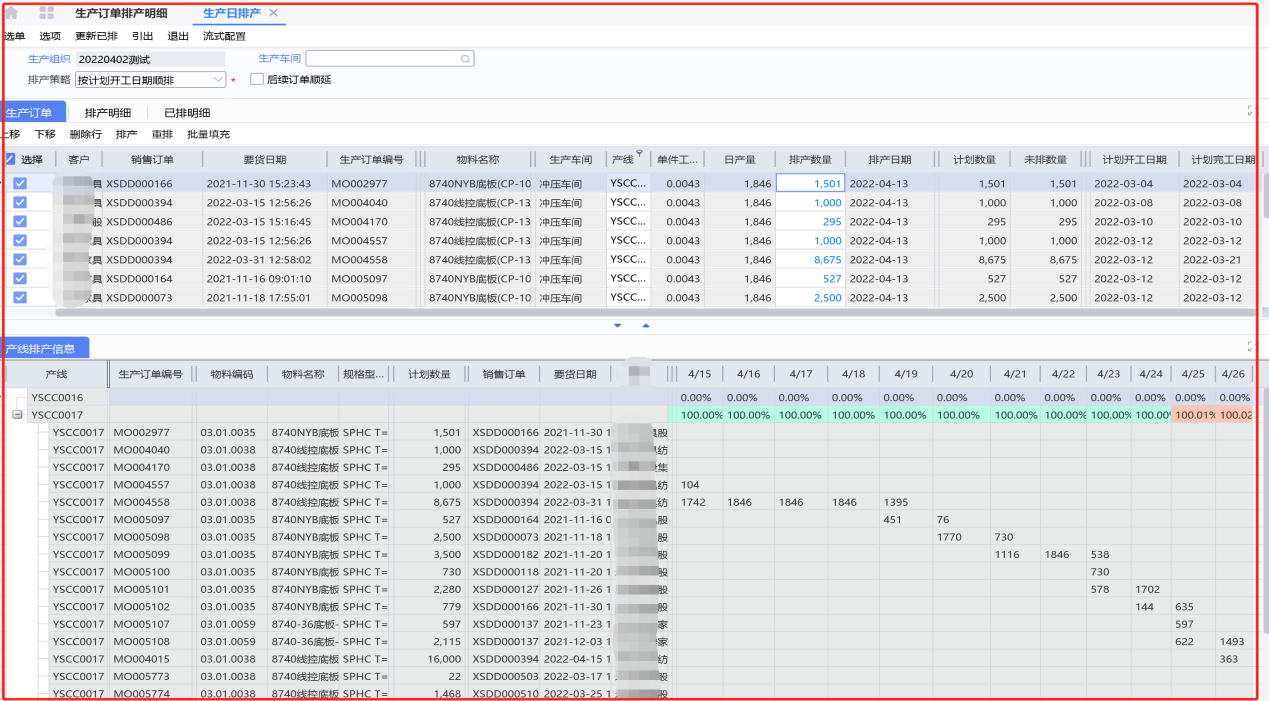The height and width of the screenshot is (701, 1269).
Task: Uncheck the row checkbox for MO004558
Action: pos(20,259)
